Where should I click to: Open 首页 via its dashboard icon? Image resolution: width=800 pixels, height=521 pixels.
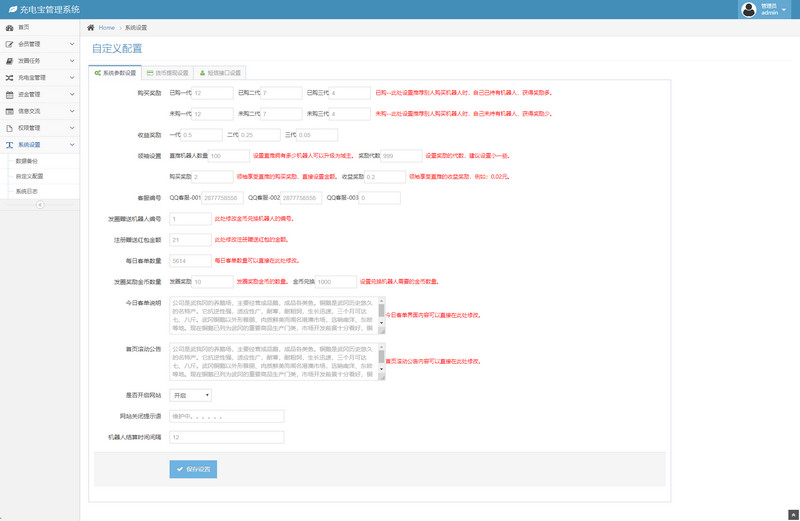[9, 28]
